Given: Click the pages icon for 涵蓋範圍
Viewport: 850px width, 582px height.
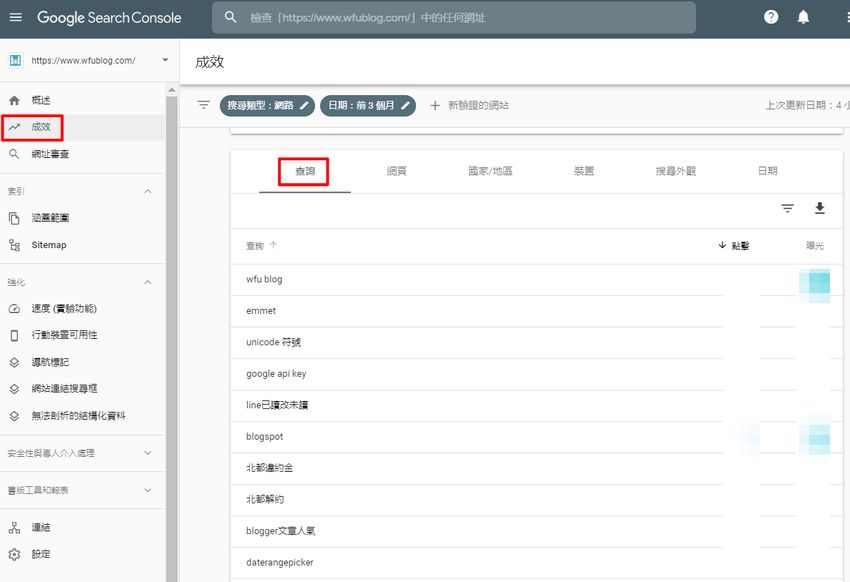Looking at the screenshot, I should [x=15, y=218].
